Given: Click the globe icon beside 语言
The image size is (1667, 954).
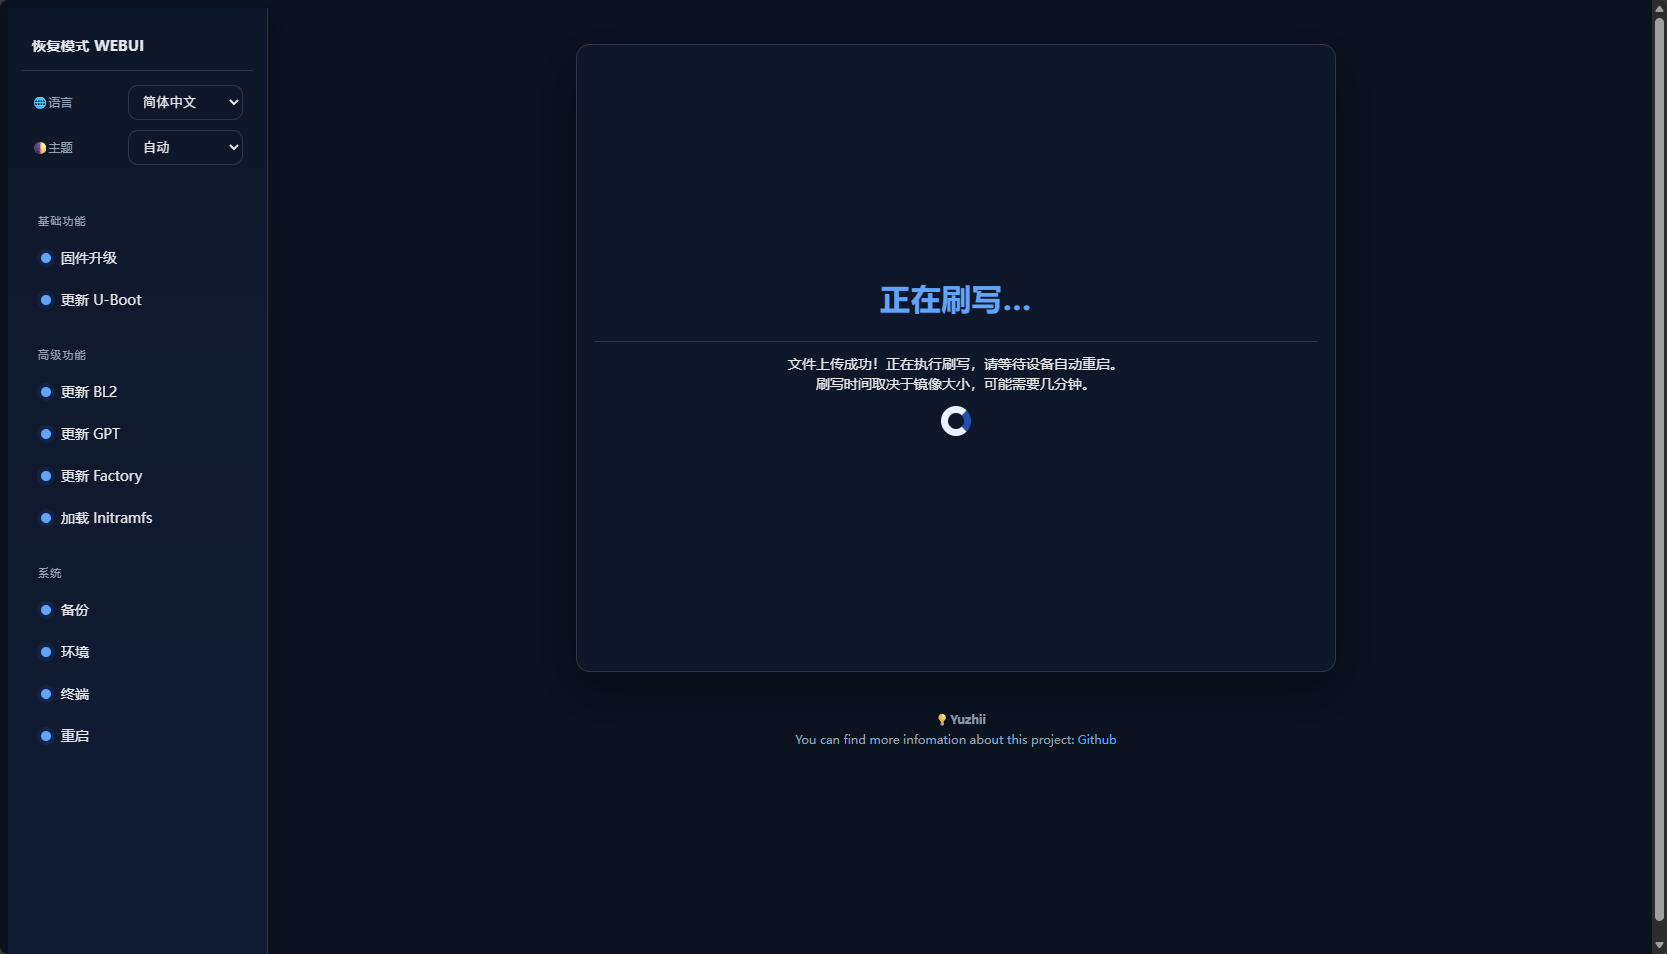Looking at the screenshot, I should [x=40, y=103].
